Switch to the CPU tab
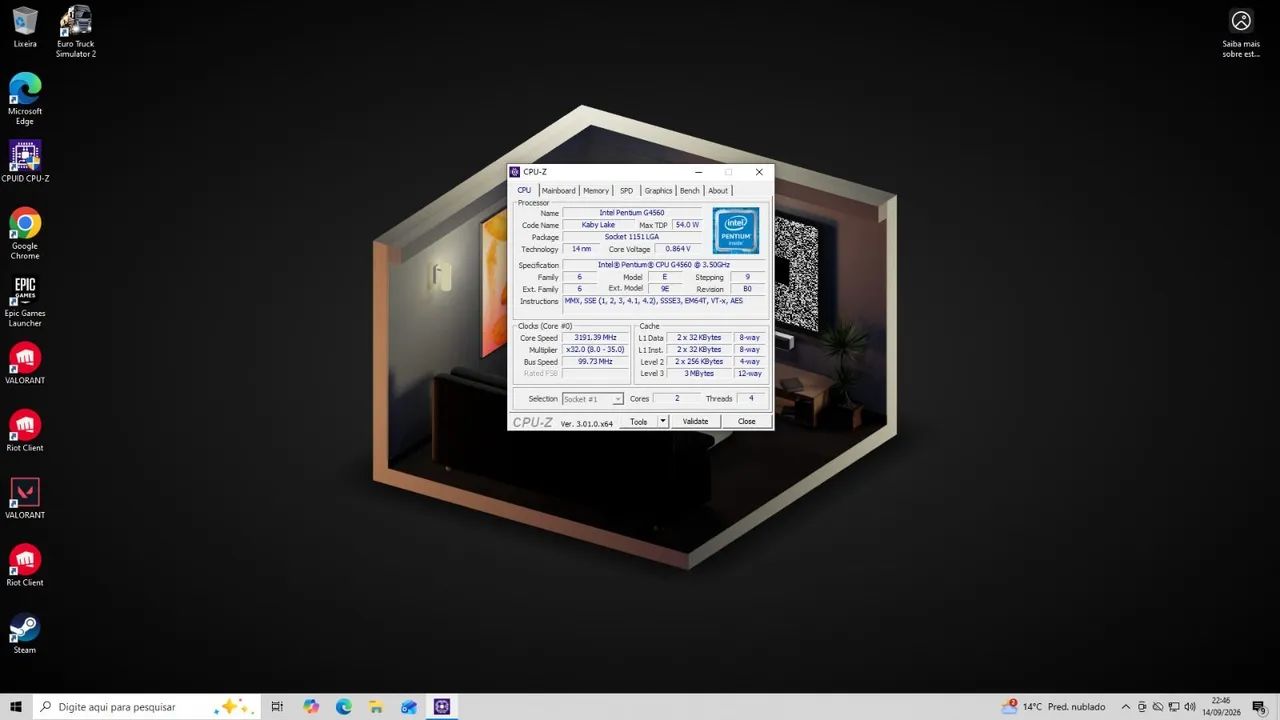 (524, 191)
